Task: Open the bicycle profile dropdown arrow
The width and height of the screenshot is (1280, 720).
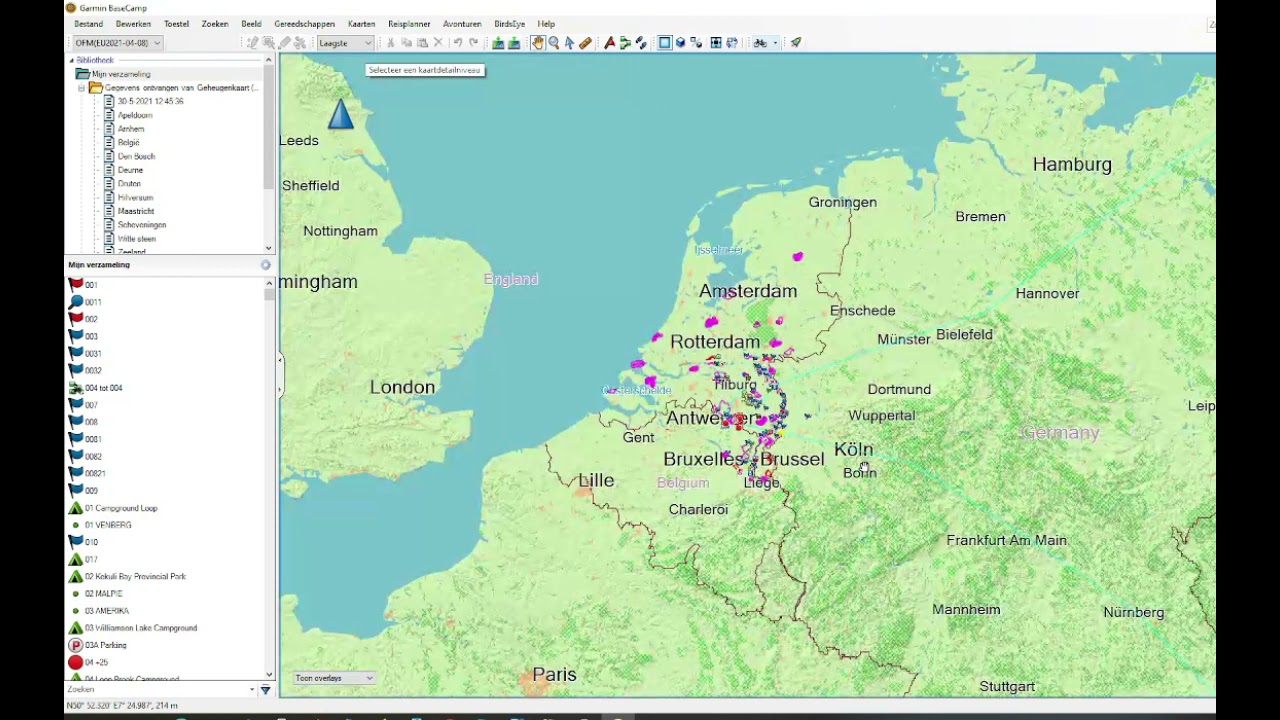Action: pyautogui.click(x=775, y=43)
